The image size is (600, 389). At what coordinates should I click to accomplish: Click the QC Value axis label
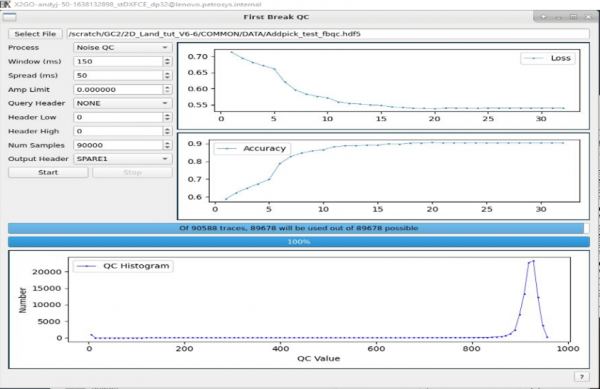tap(318, 358)
